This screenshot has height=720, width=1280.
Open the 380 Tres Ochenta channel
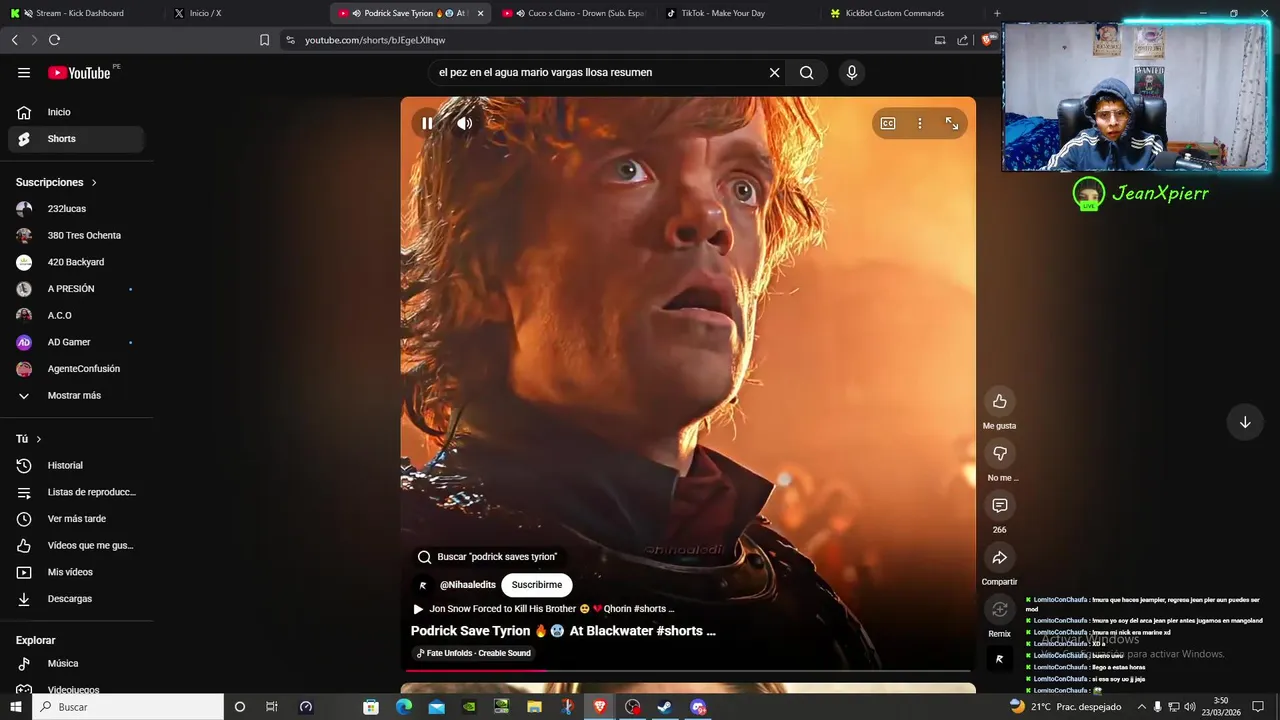pyautogui.click(x=76, y=235)
